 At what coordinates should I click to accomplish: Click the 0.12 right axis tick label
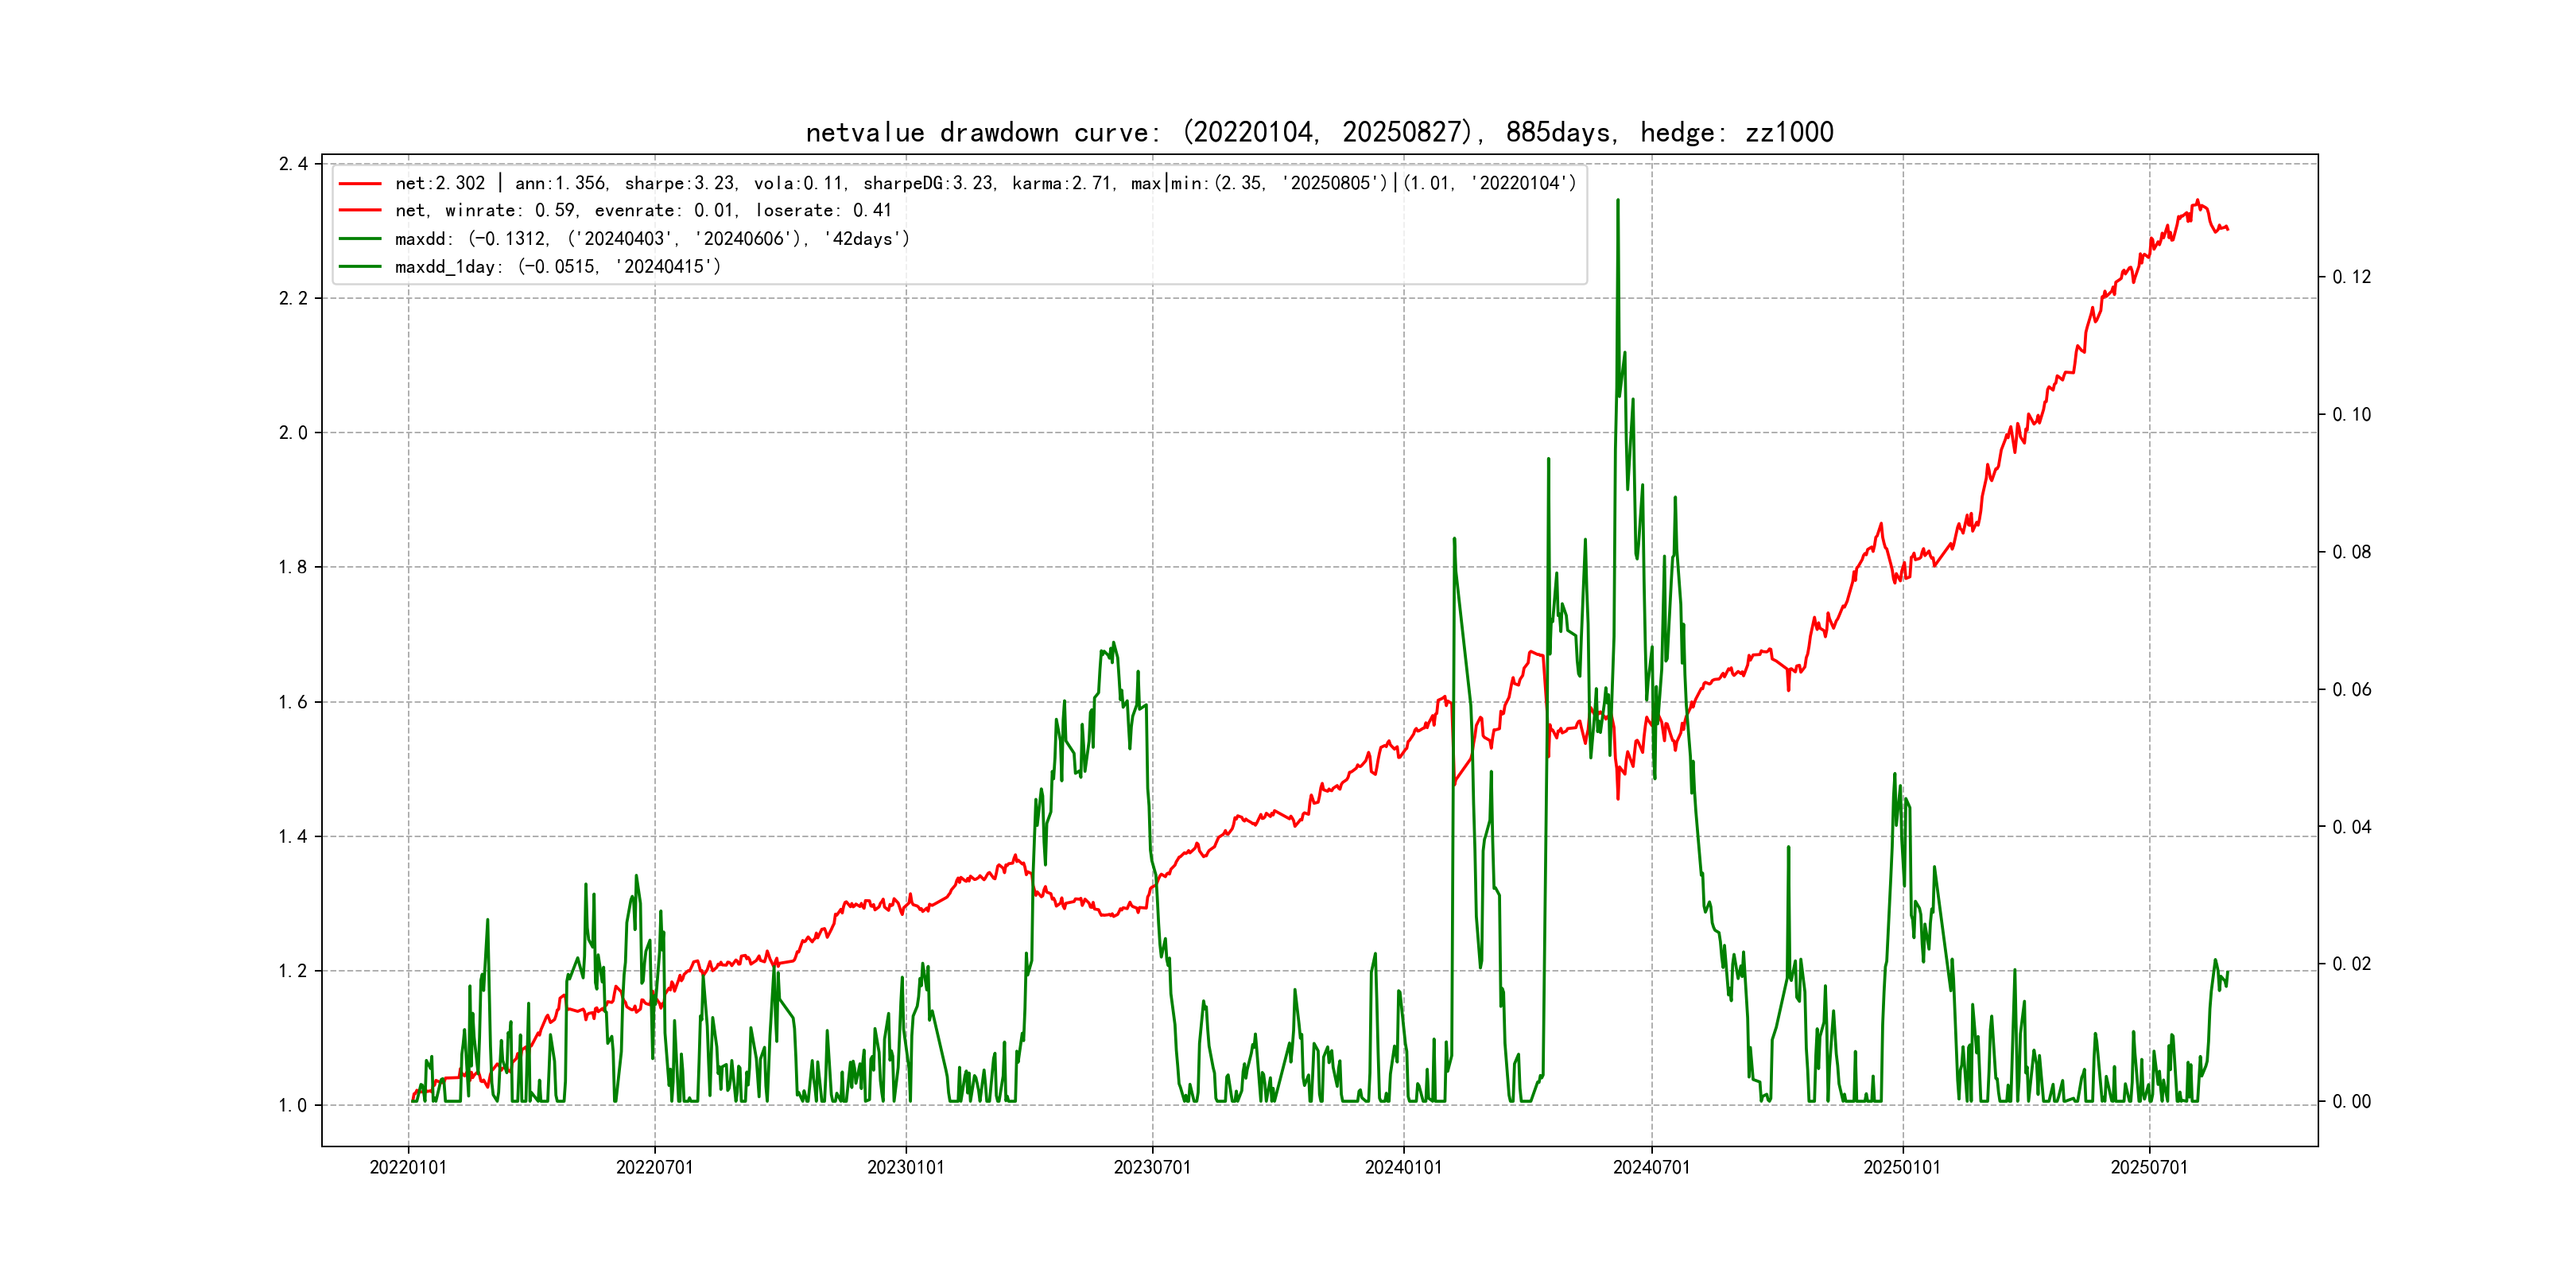2351,277
